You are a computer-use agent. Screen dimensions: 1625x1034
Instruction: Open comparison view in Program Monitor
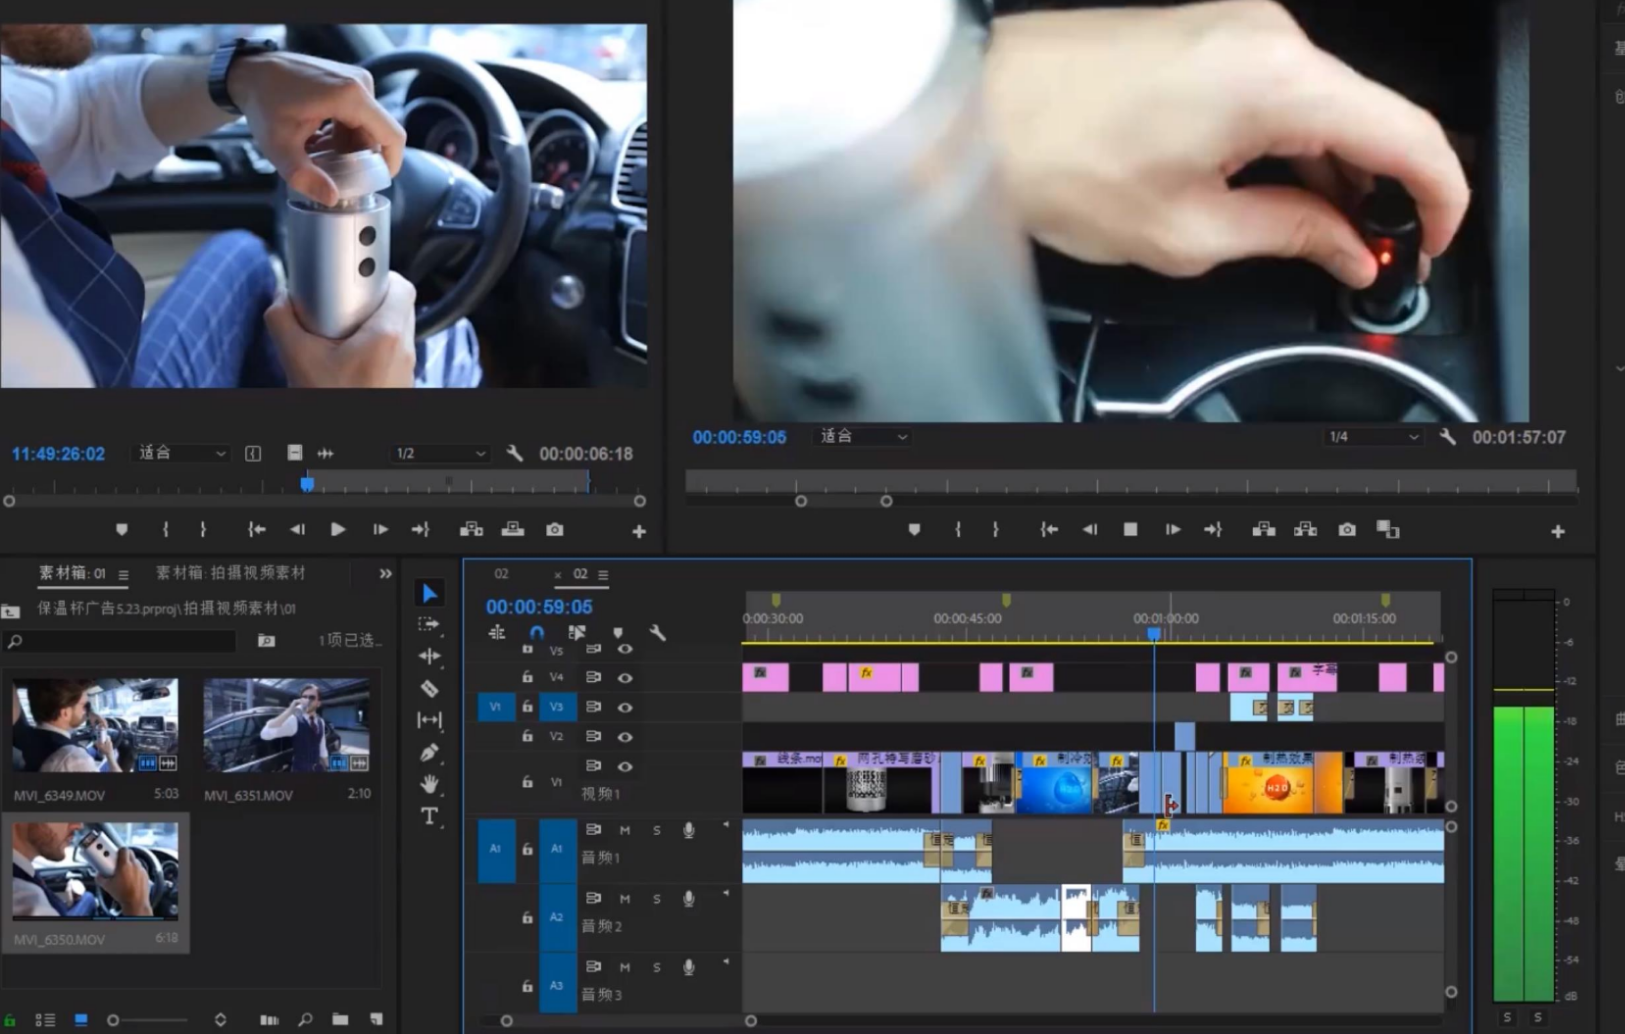1388,529
